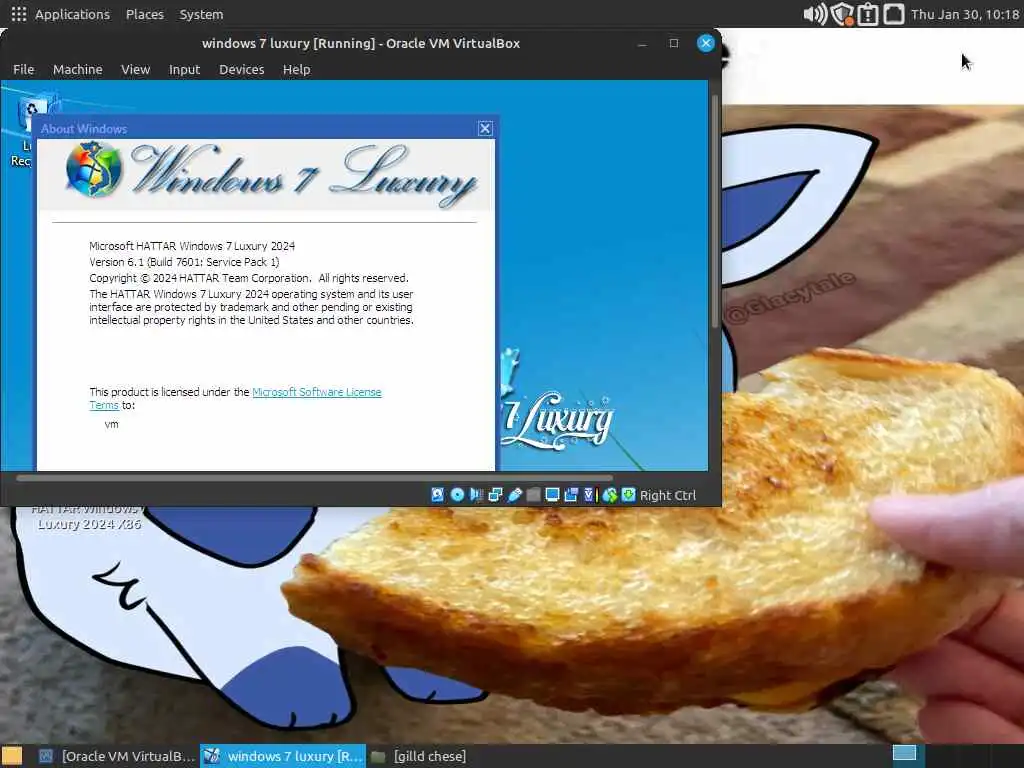Open the System menu

201,14
